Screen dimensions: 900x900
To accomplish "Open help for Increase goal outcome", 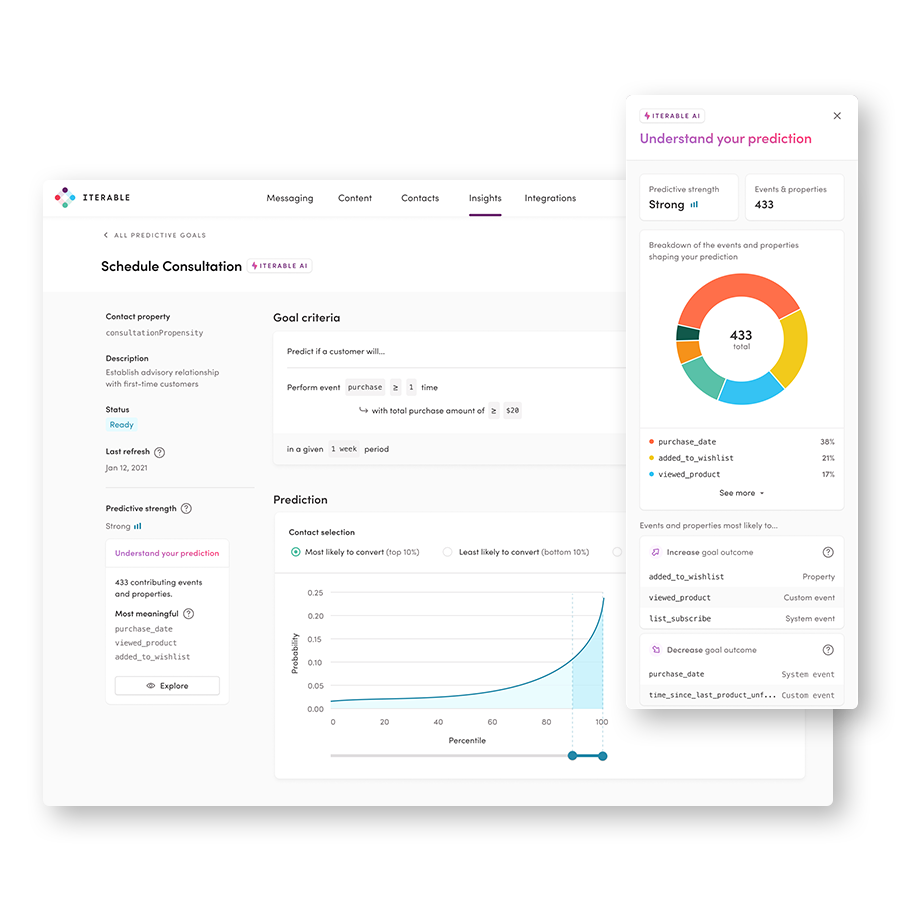I will pos(828,552).
